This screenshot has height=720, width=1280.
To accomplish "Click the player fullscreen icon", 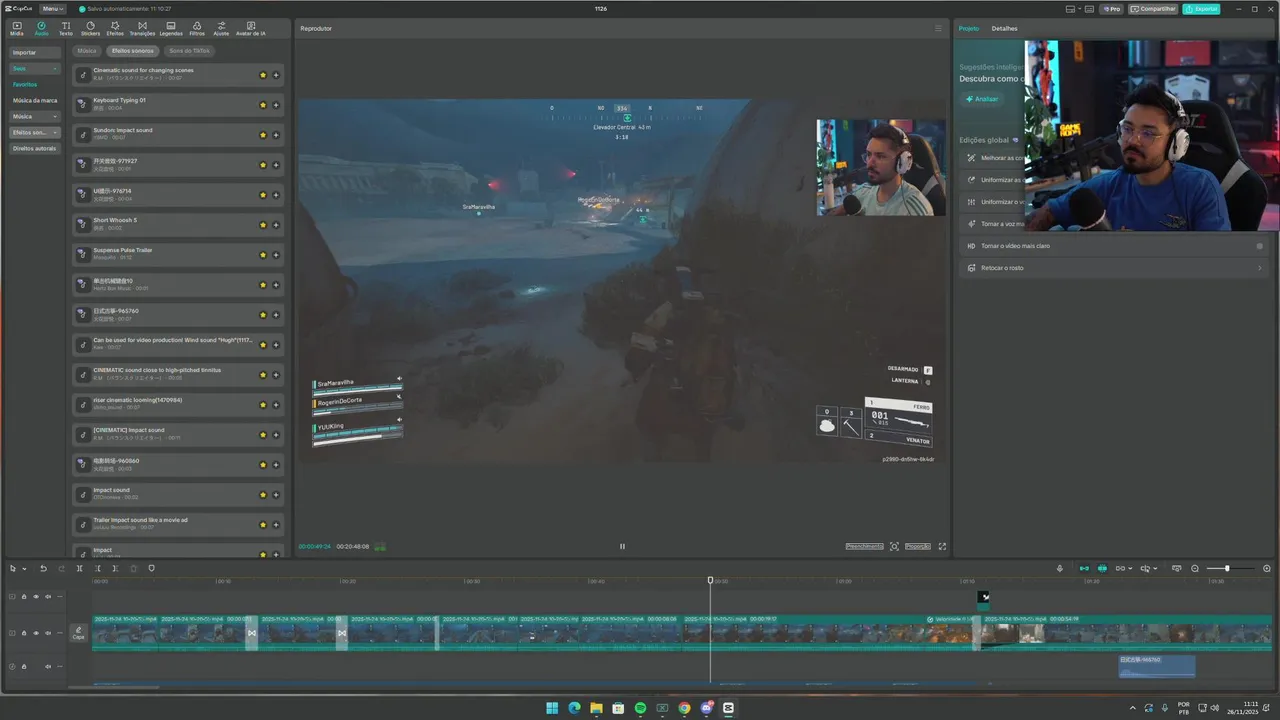I will pos(942,546).
